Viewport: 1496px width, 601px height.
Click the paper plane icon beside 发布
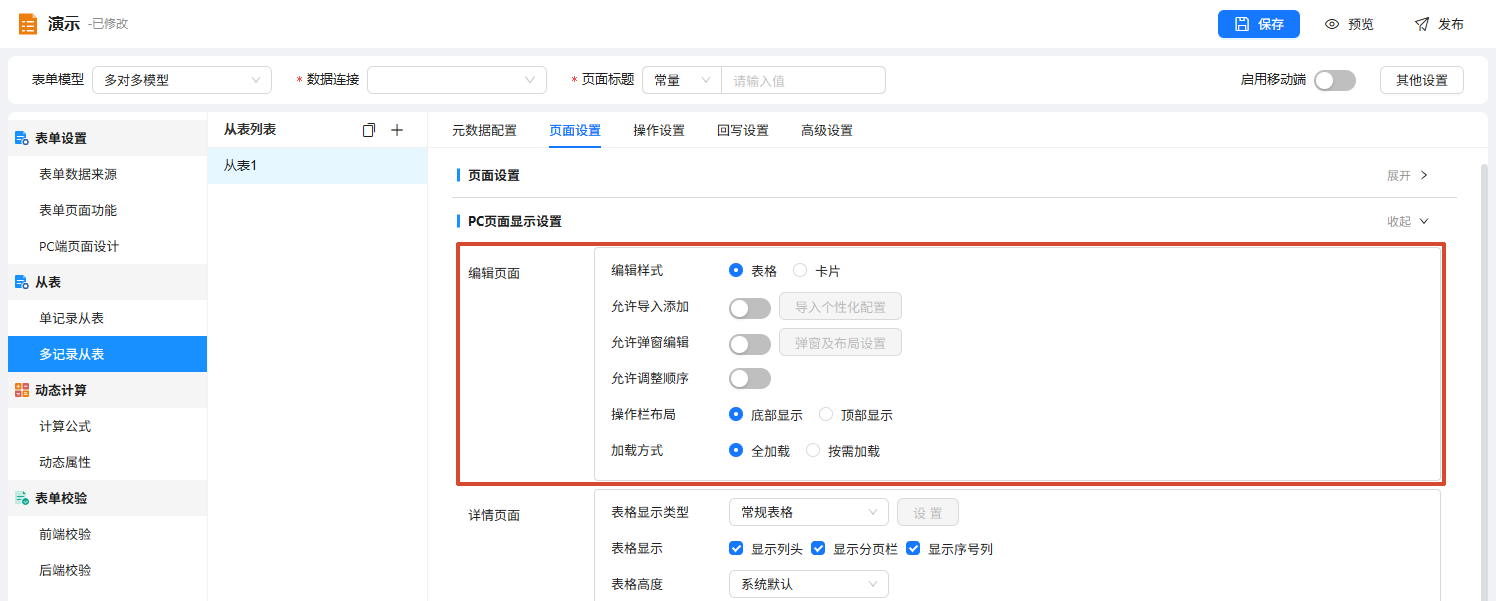pos(1422,24)
